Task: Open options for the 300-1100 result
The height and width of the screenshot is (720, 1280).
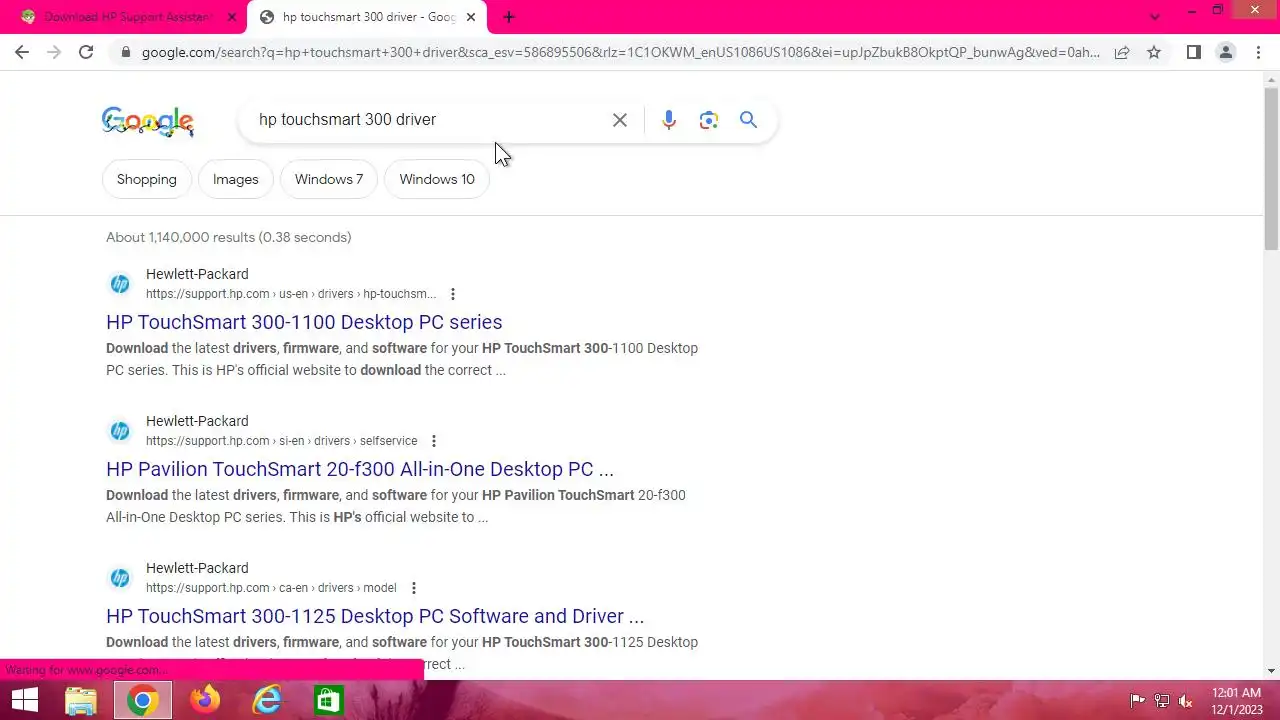Action: tap(453, 294)
